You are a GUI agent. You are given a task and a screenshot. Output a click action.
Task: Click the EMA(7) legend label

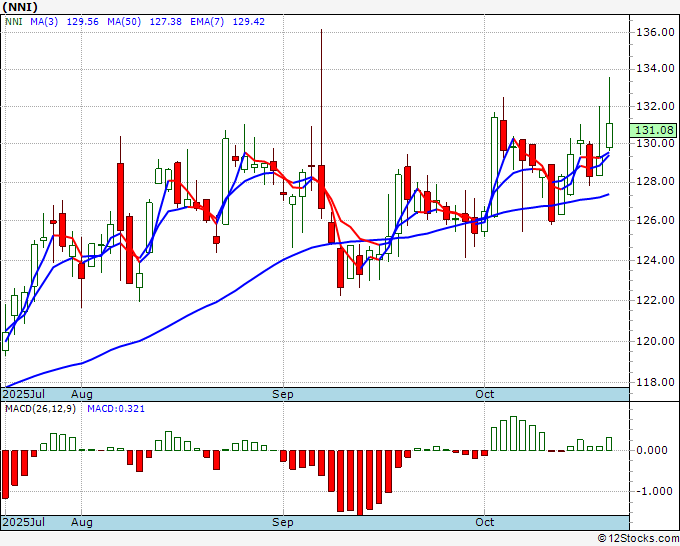click(207, 22)
